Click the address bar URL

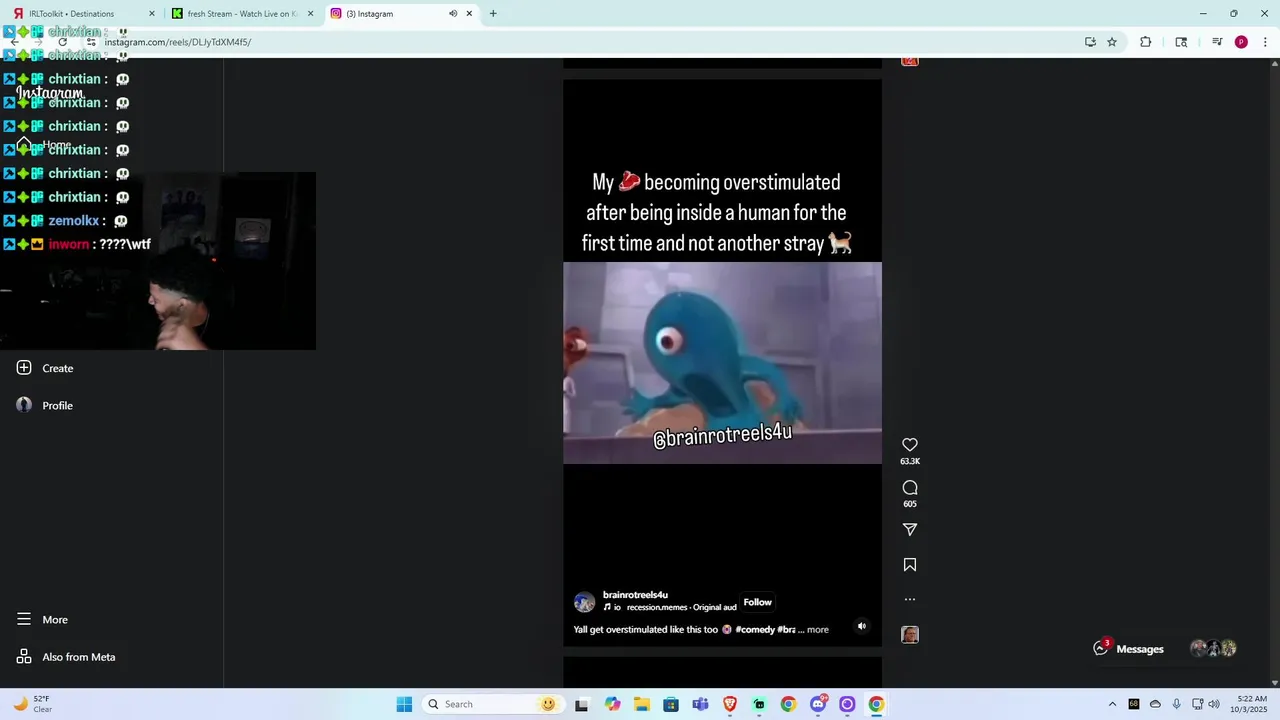tap(178, 42)
